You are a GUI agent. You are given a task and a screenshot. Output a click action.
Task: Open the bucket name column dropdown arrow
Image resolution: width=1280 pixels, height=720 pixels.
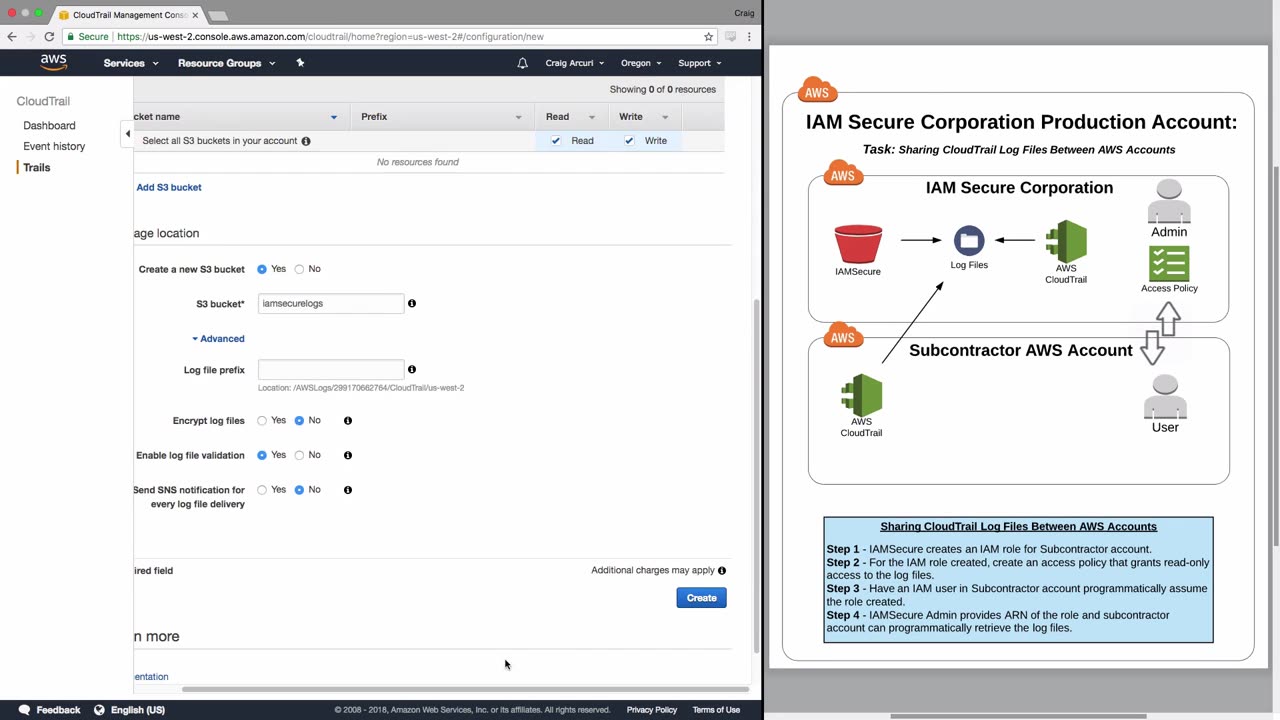click(334, 117)
